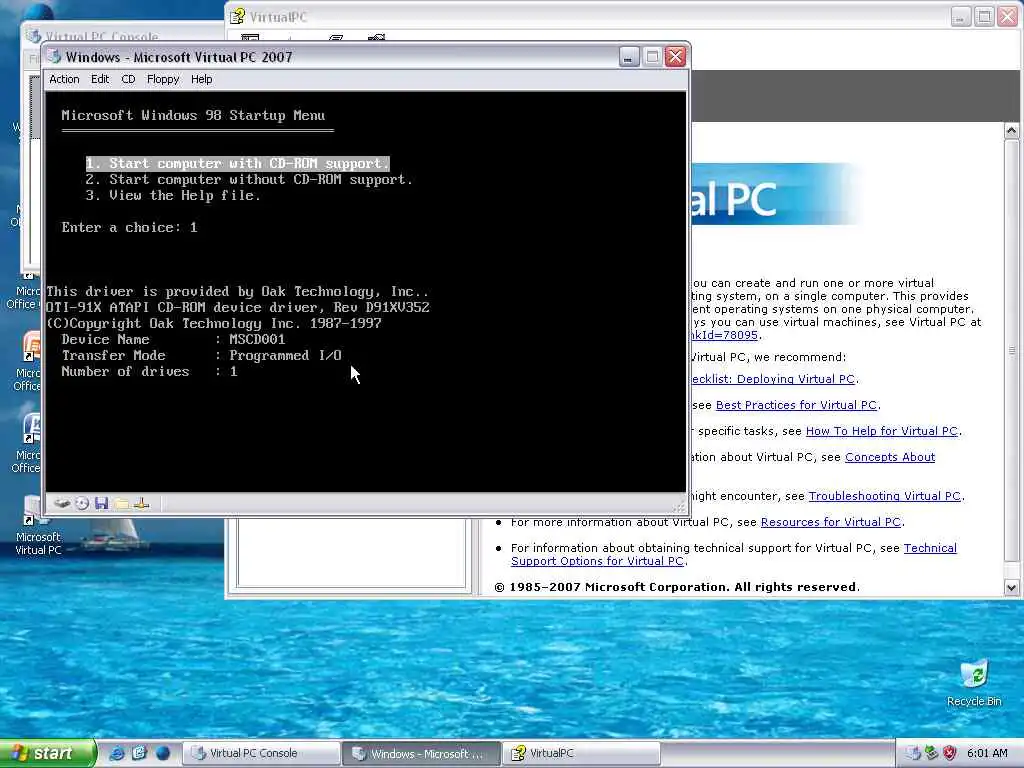Click the network adapter icon in VM status bar
1024x768 pixels.
tap(142, 504)
